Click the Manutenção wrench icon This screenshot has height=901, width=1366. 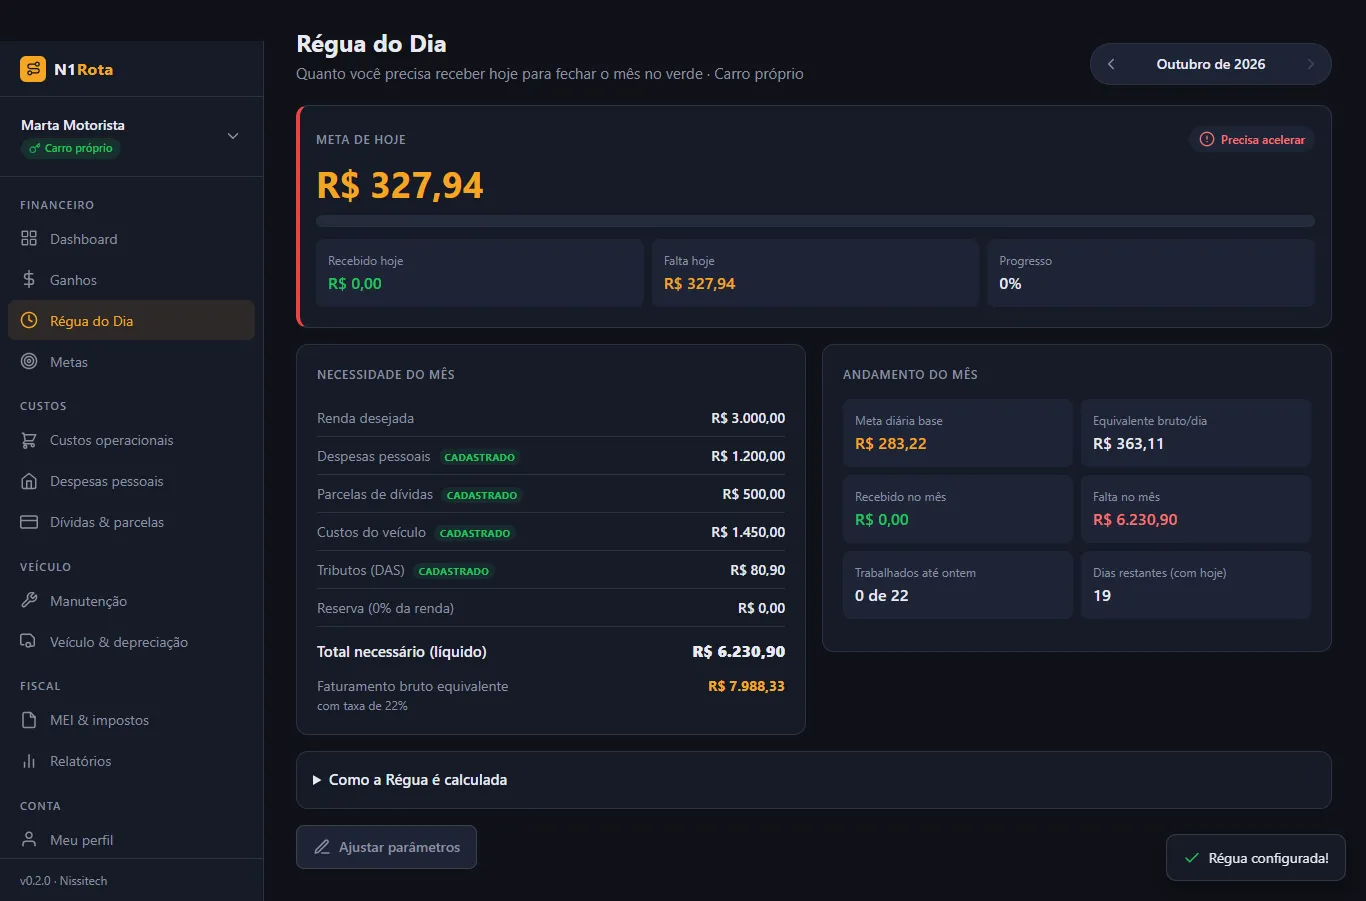29,601
